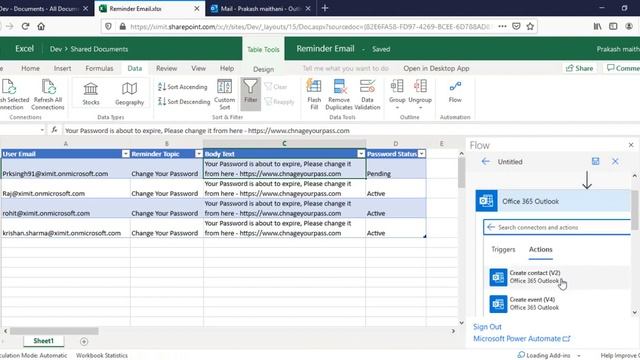
Task: Click Refresh All Connections
Action: (48, 94)
